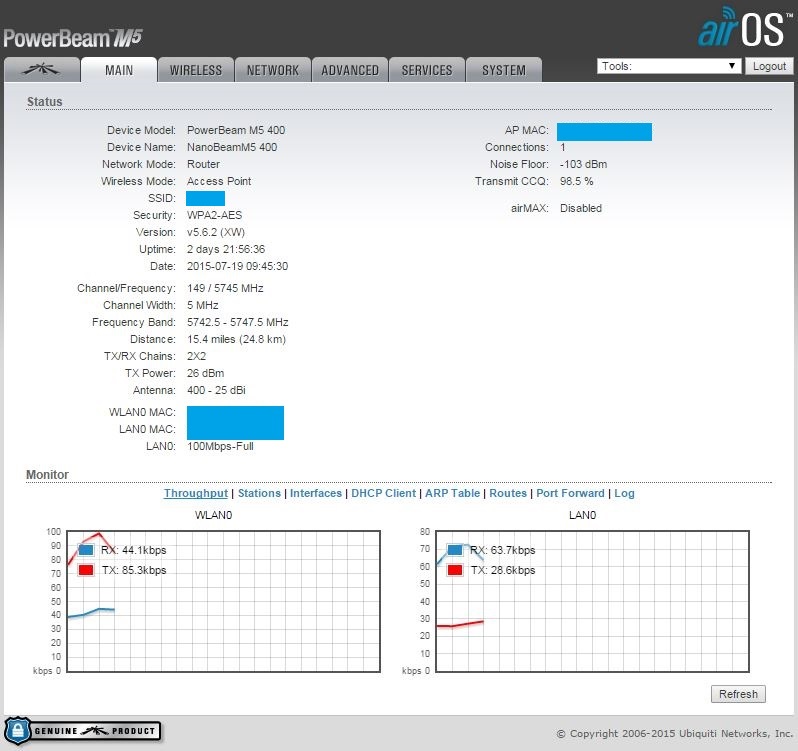Screen dimensions: 798x751
Task: Click the Monitor section heading
Action: click(x=47, y=474)
